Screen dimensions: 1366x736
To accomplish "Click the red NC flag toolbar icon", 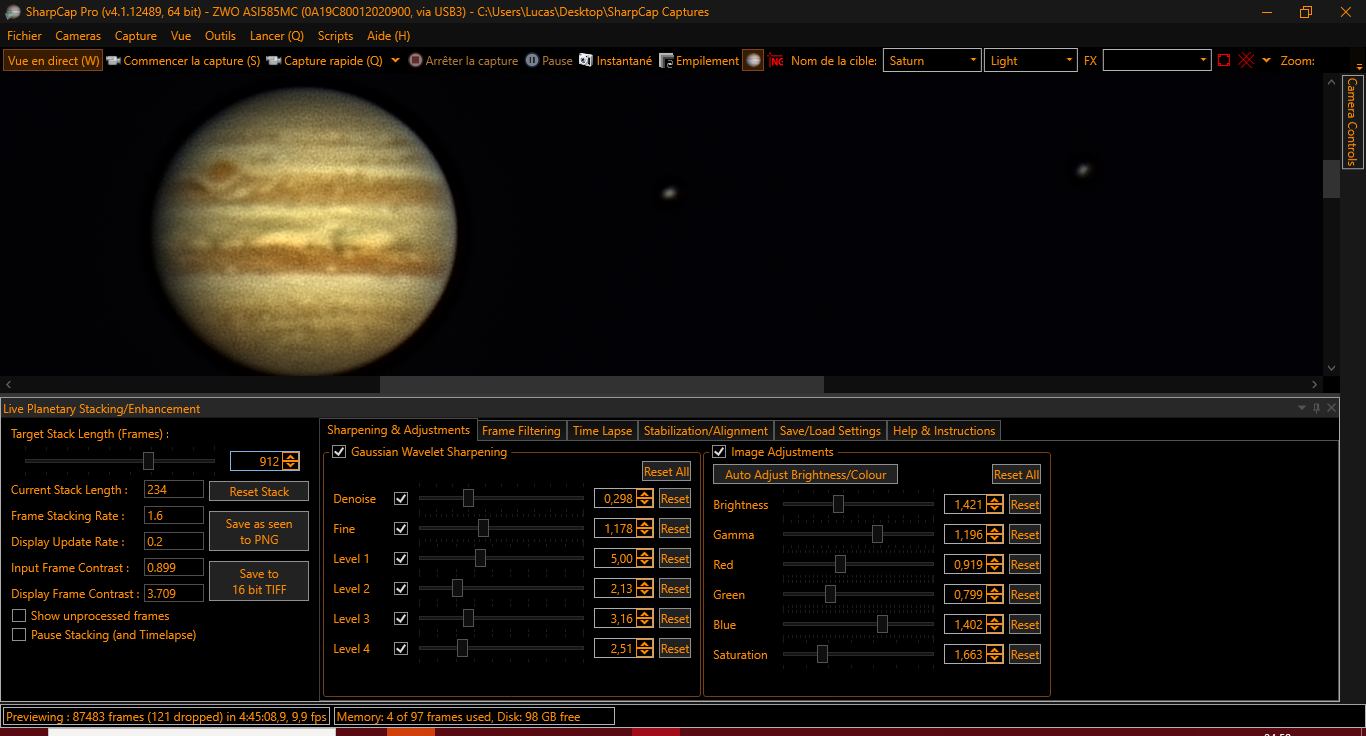I will click(776, 61).
